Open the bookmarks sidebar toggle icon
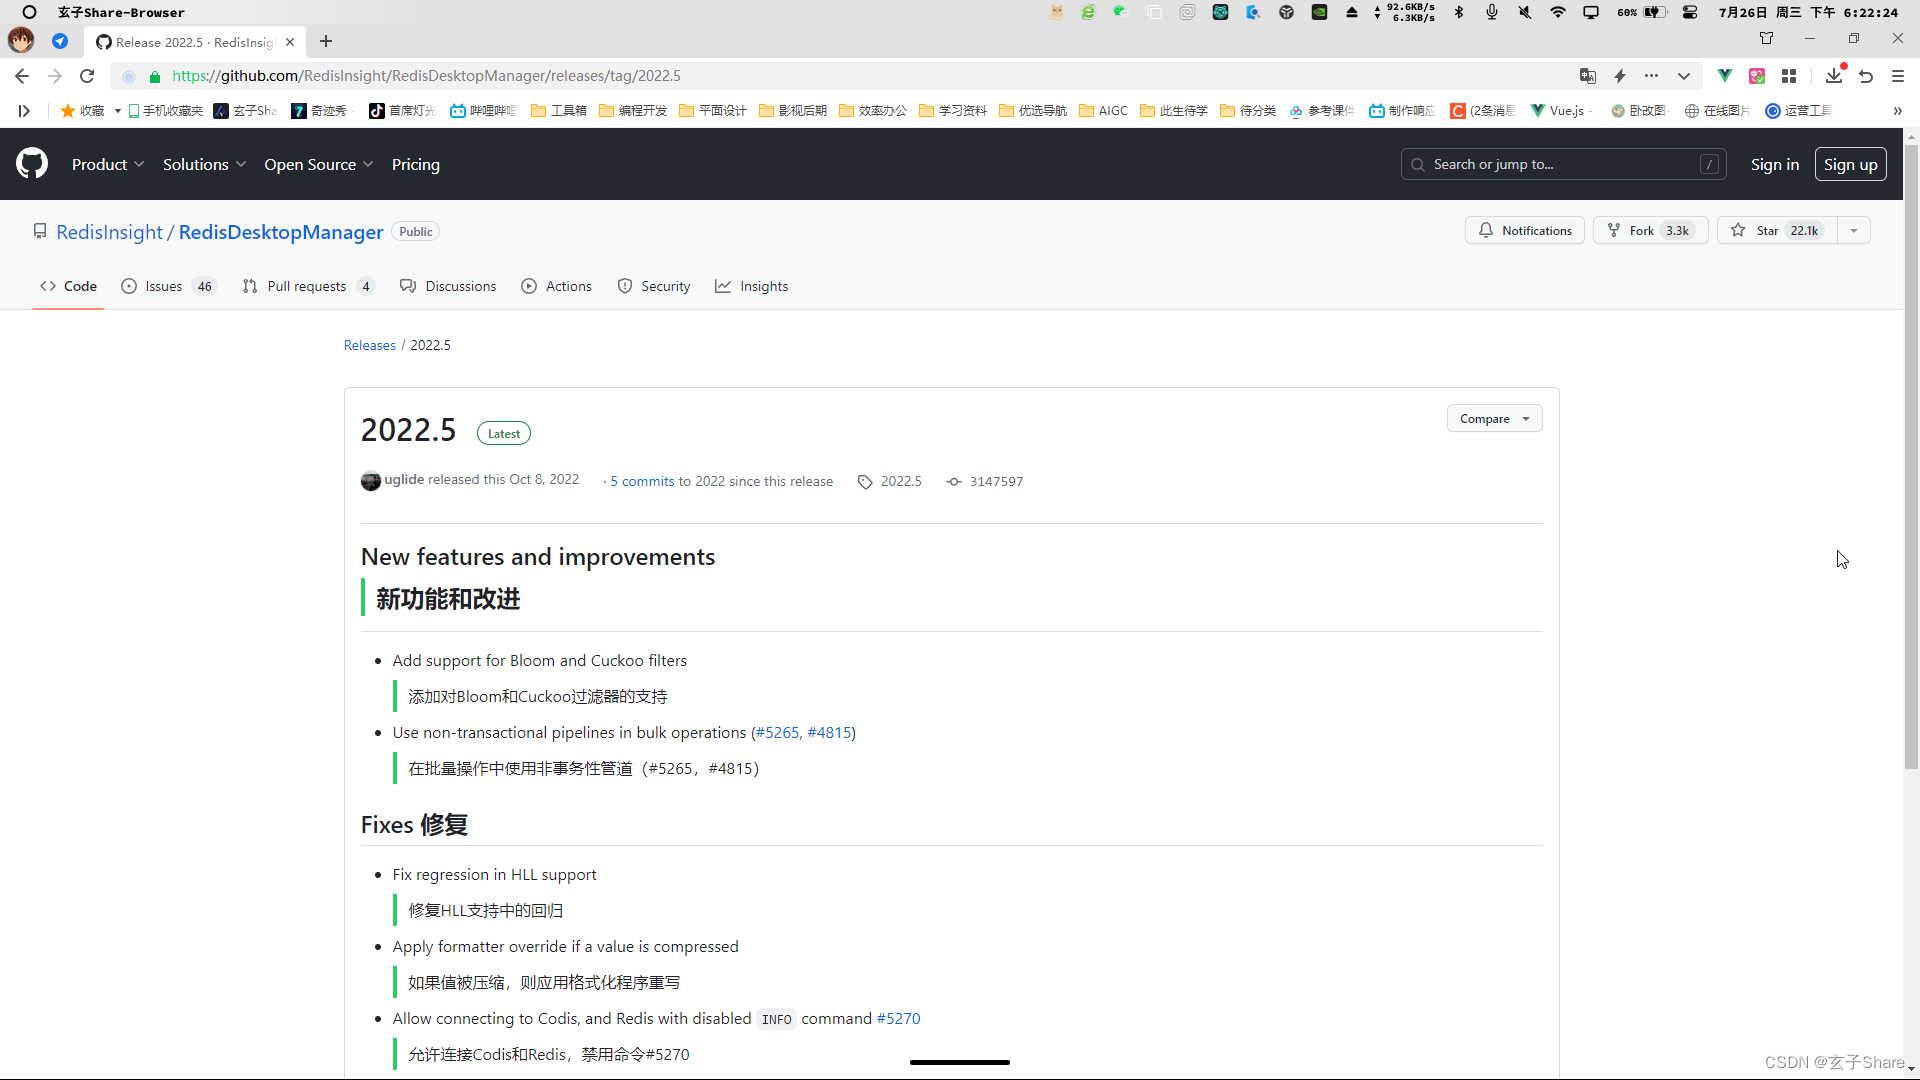The width and height of the screenshot is (1920, 1080). click(x=24, y=111)
